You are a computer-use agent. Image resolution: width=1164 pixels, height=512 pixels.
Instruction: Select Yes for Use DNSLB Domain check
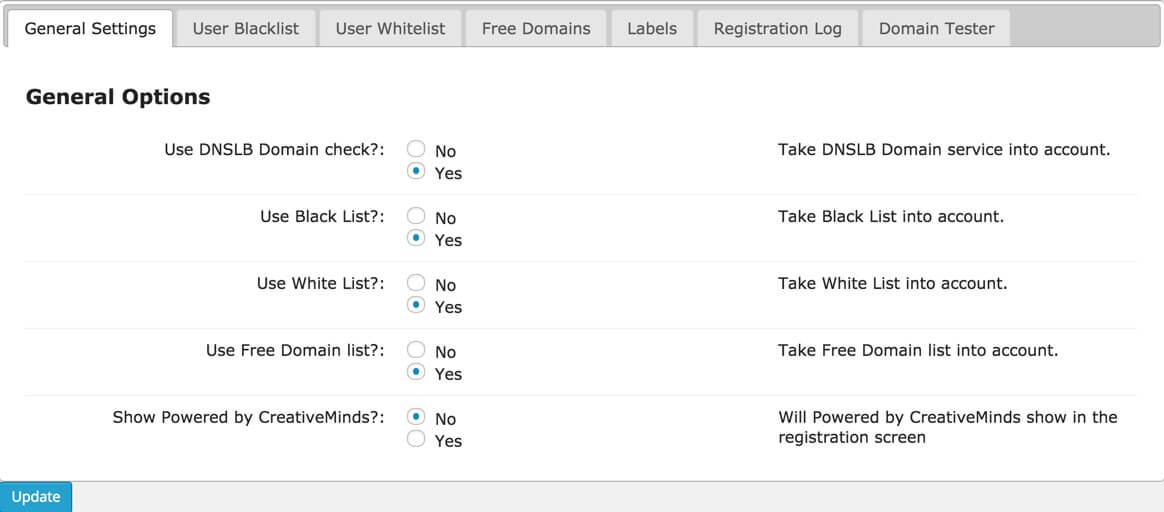click(x=416, y=172)
